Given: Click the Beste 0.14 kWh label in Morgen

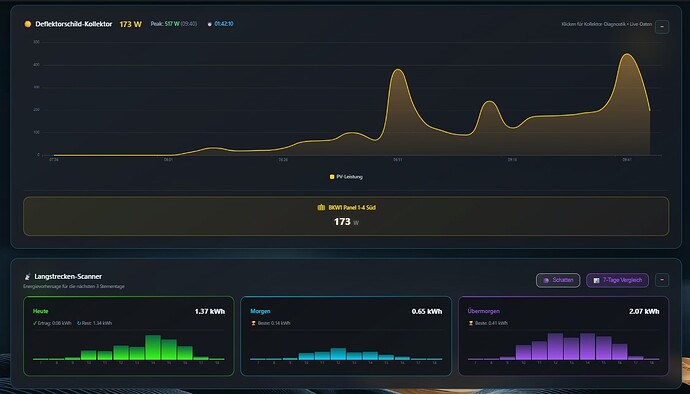Looking at the screenshot, I should click(274, 323).
